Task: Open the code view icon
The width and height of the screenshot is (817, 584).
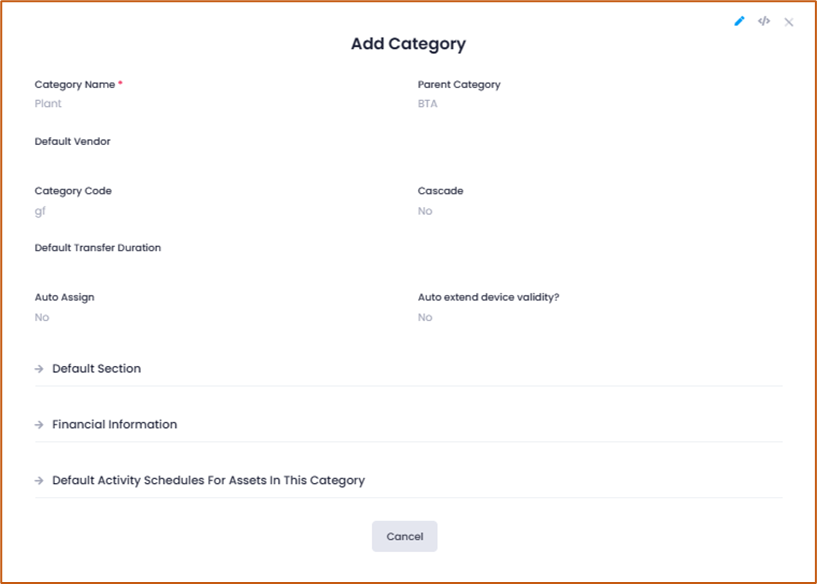Action: [x=764, y=21]
